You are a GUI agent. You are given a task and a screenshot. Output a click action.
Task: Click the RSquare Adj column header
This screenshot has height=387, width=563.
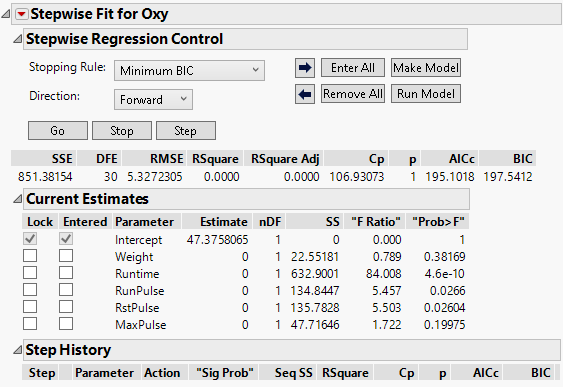pos(285,159)
